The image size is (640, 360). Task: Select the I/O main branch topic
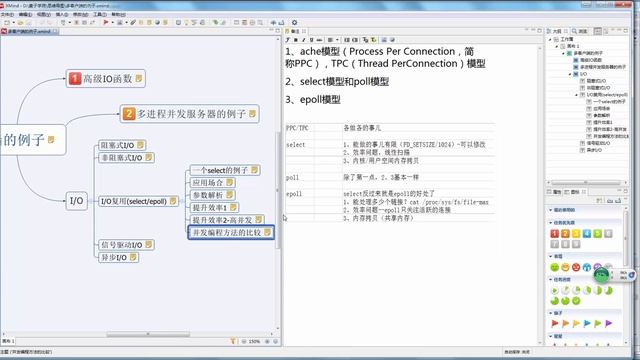[77, 201]
